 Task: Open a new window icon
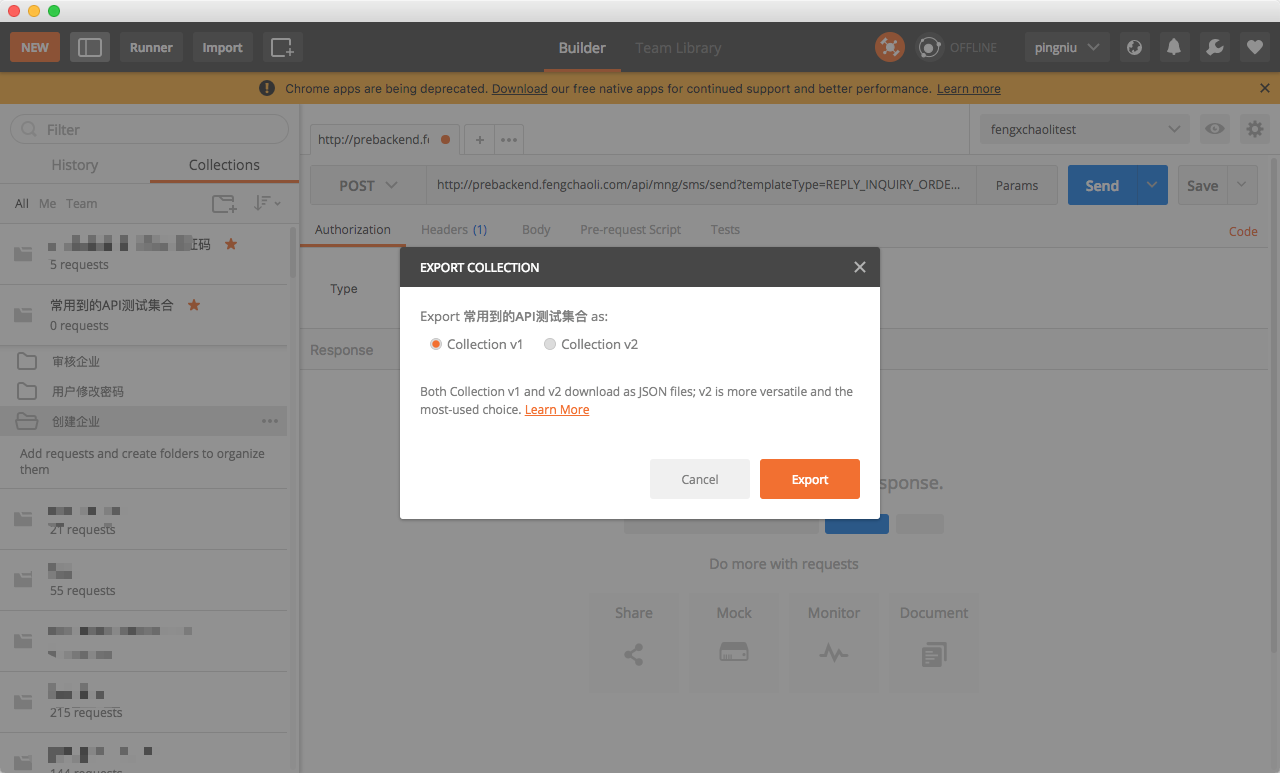tap(282, 47)
